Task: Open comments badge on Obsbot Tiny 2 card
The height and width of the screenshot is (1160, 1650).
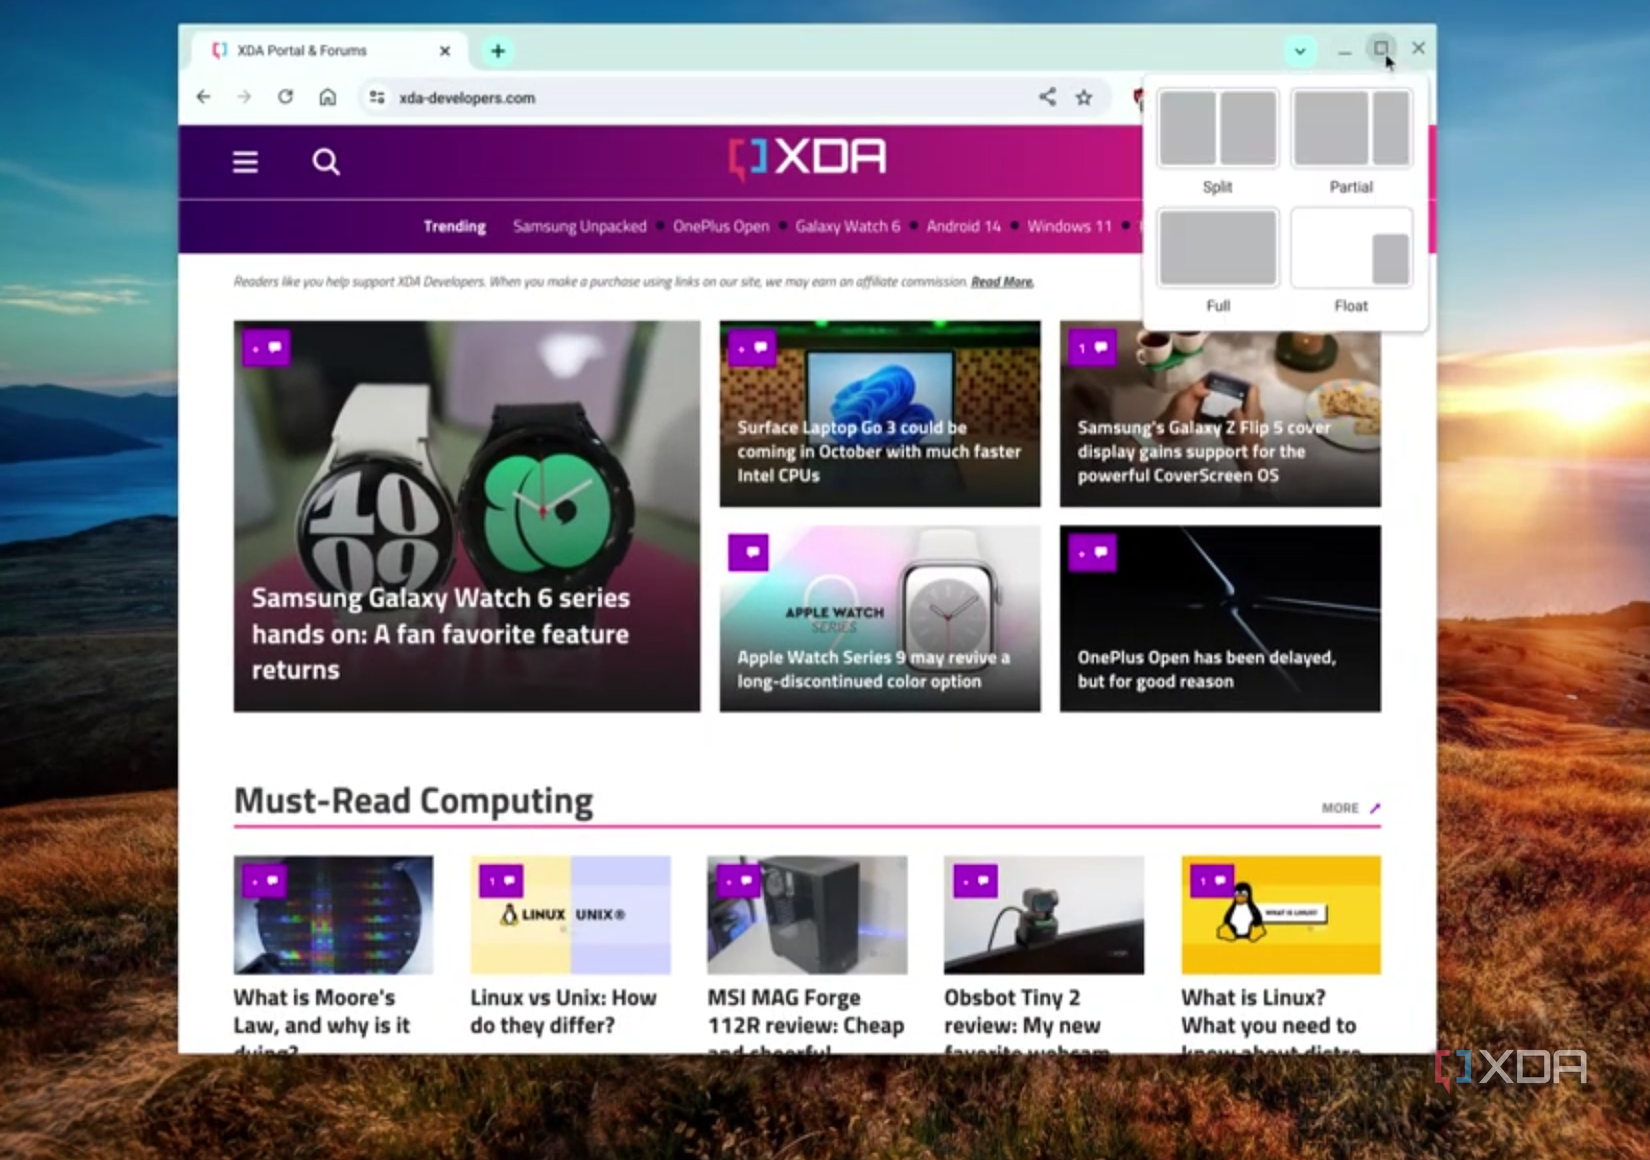Action: (975, 881)
